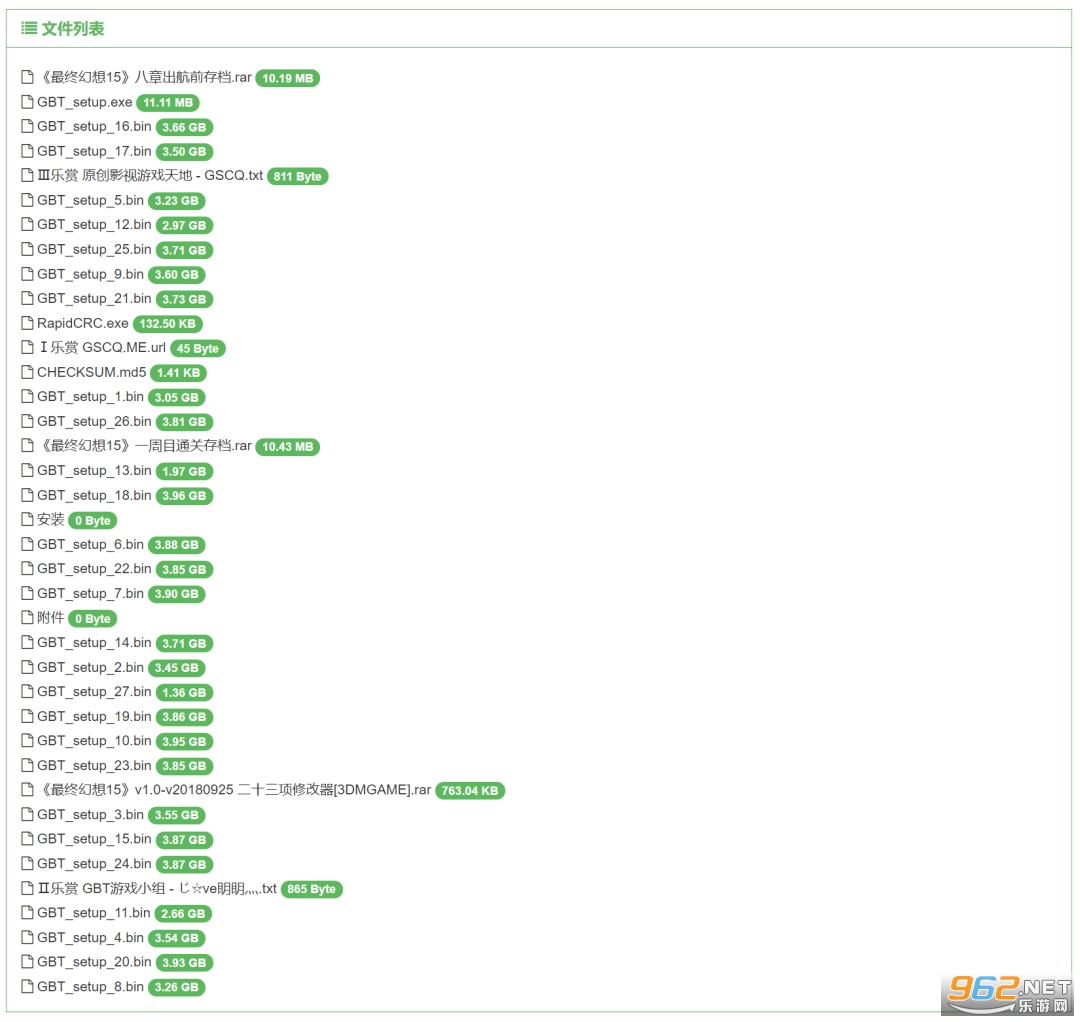Click the 10.19 MB size badge
1080x1022 pixels.
287,78
